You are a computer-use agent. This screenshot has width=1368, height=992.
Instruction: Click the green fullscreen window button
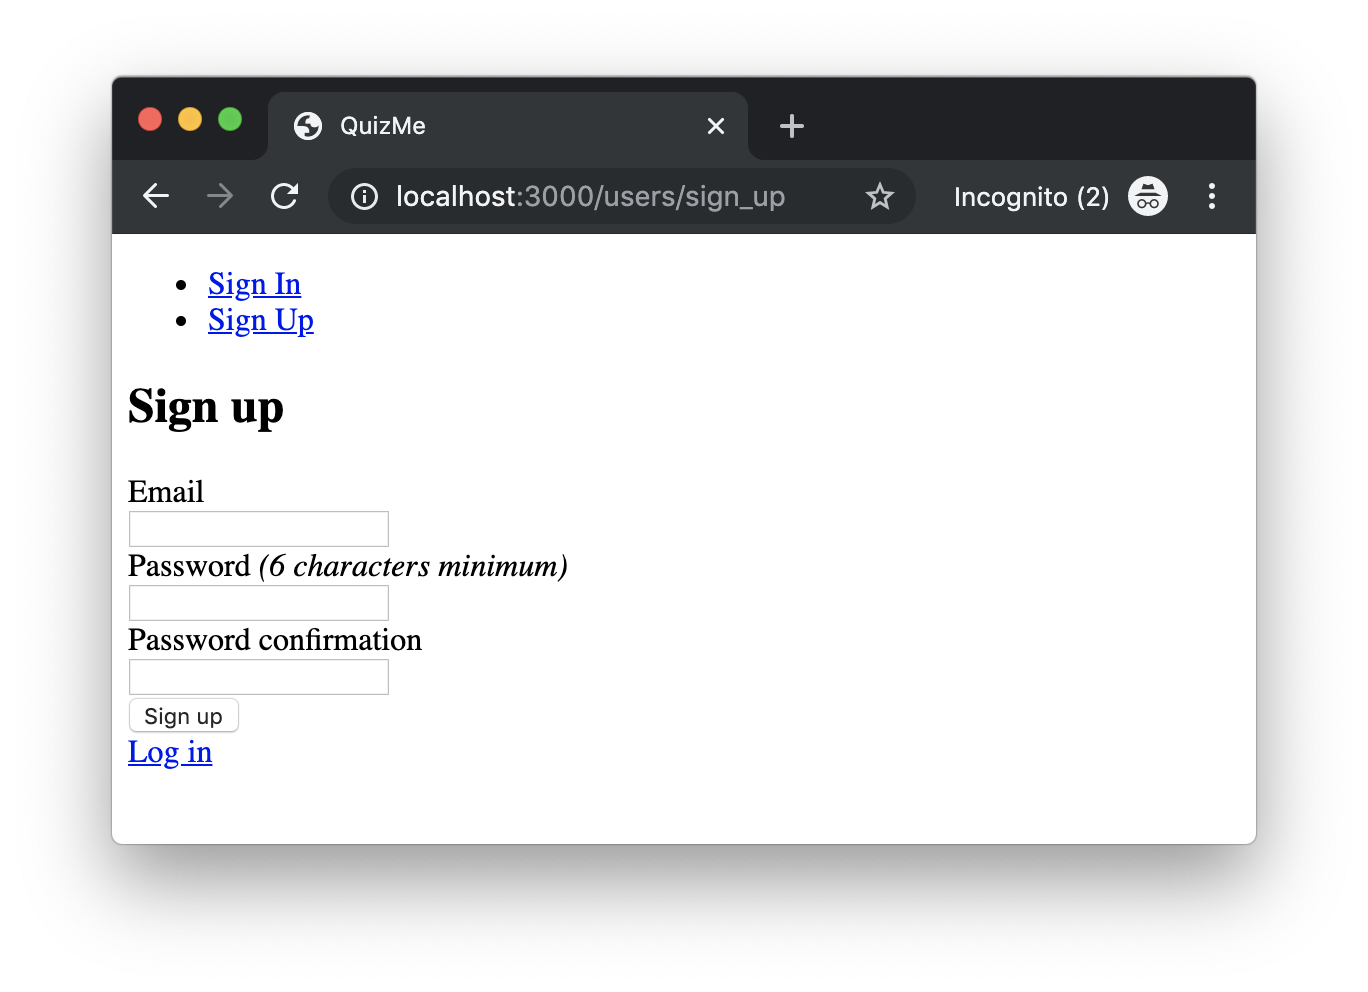tap(230, 120)
